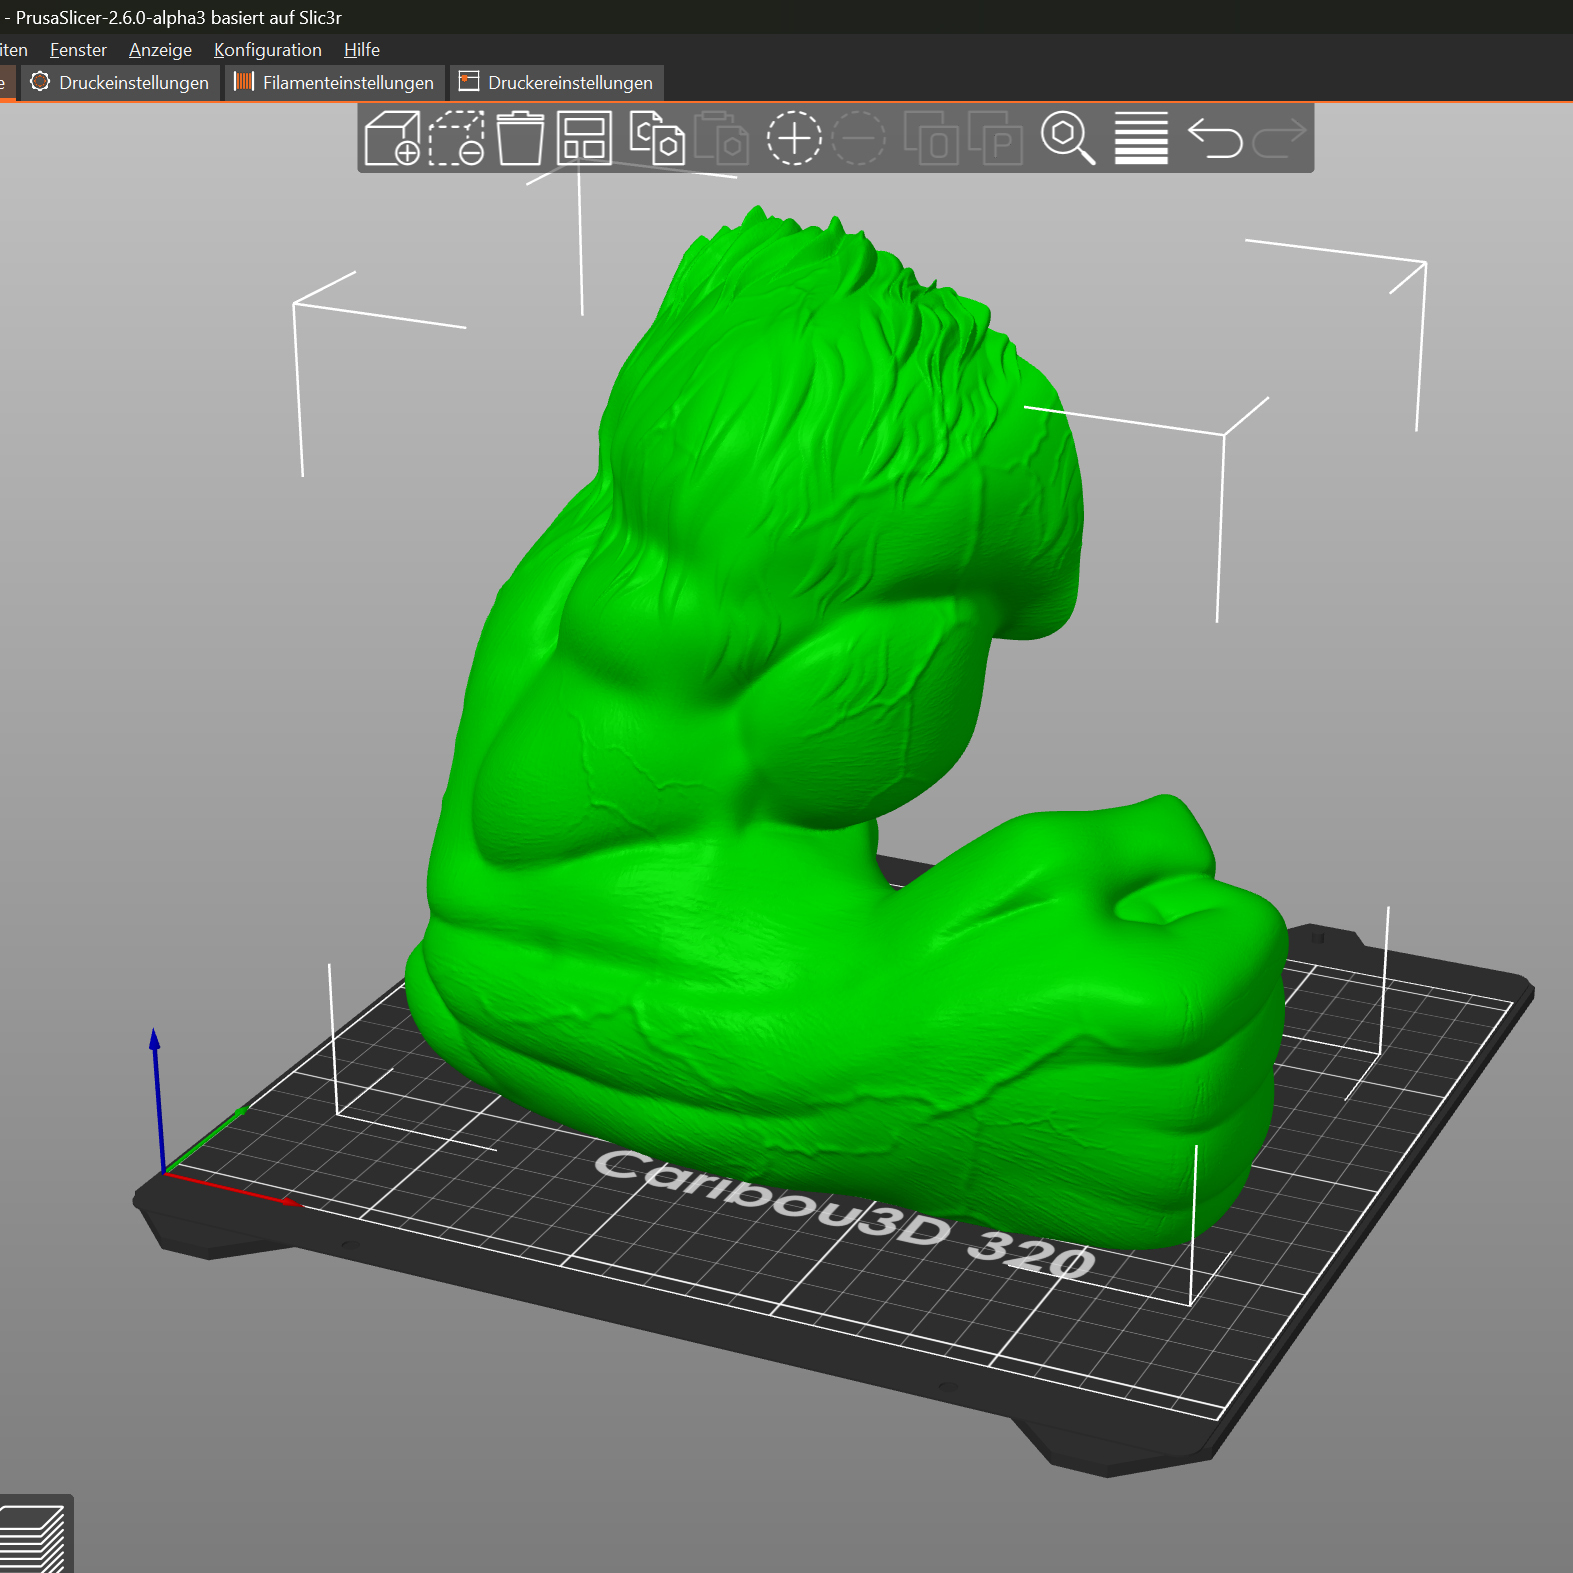Click the Paste icon in toolbar
The width and height of the screenshot is (1573, 1573).
click(721, 138)
